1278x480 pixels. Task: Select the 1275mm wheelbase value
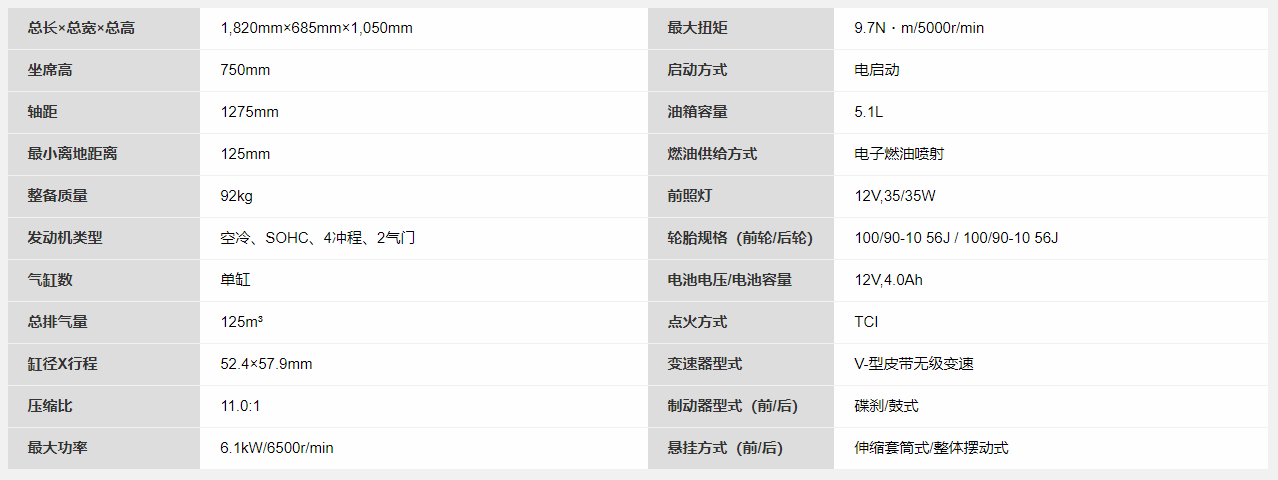coord(249,112)
